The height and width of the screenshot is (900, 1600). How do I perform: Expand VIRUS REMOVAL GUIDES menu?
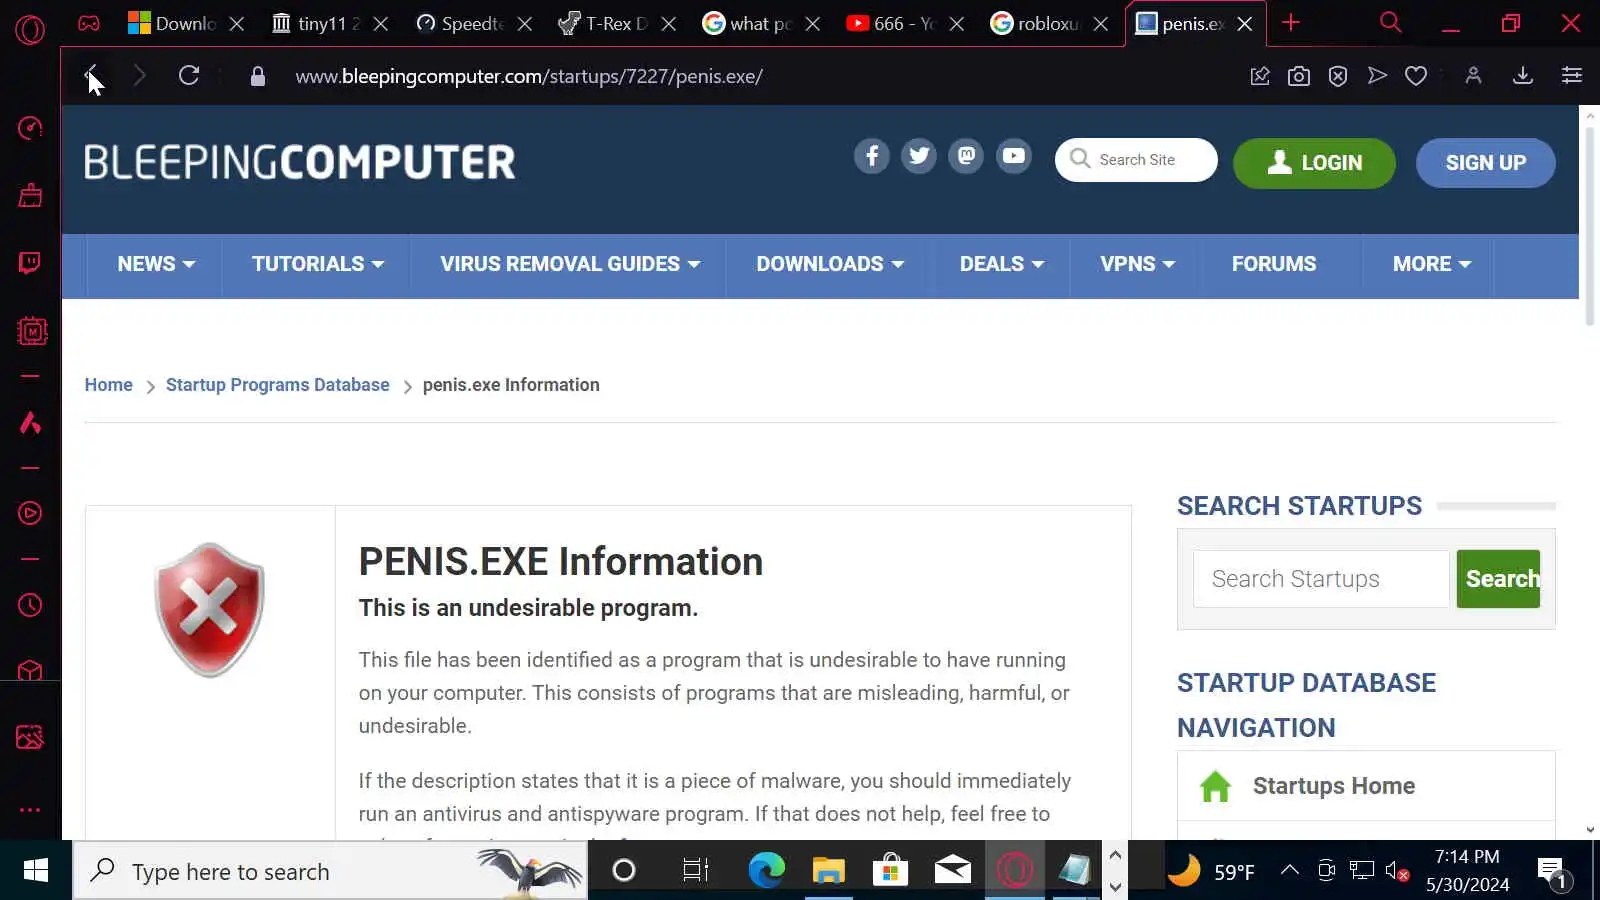click(x=570, y=264)
